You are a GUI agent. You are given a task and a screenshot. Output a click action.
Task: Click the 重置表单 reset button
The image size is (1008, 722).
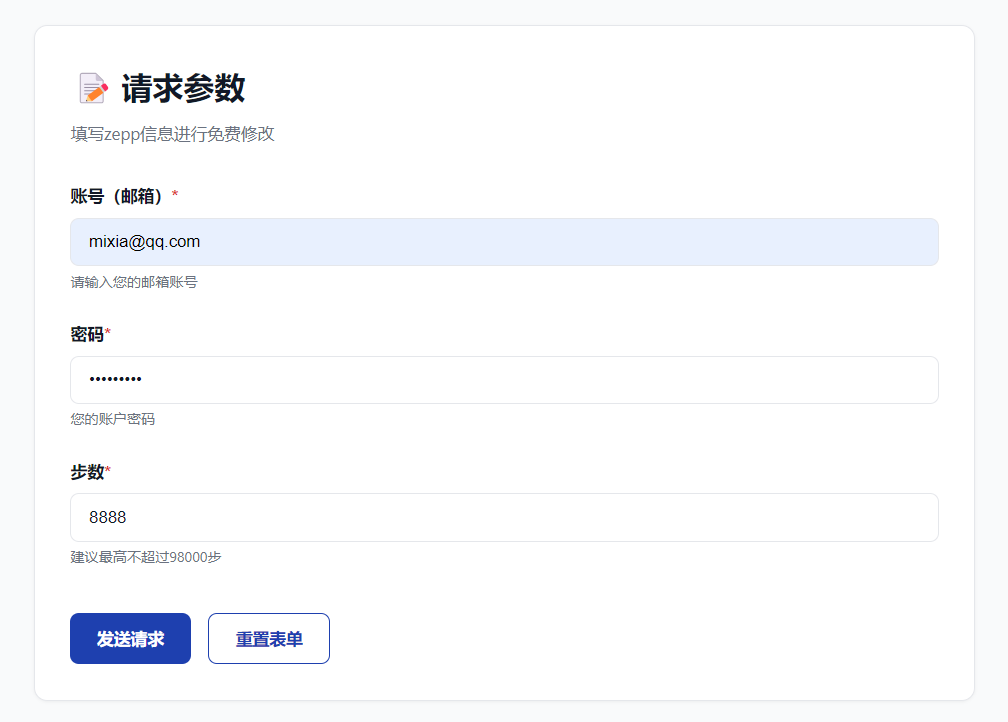(x=268, y=638)
